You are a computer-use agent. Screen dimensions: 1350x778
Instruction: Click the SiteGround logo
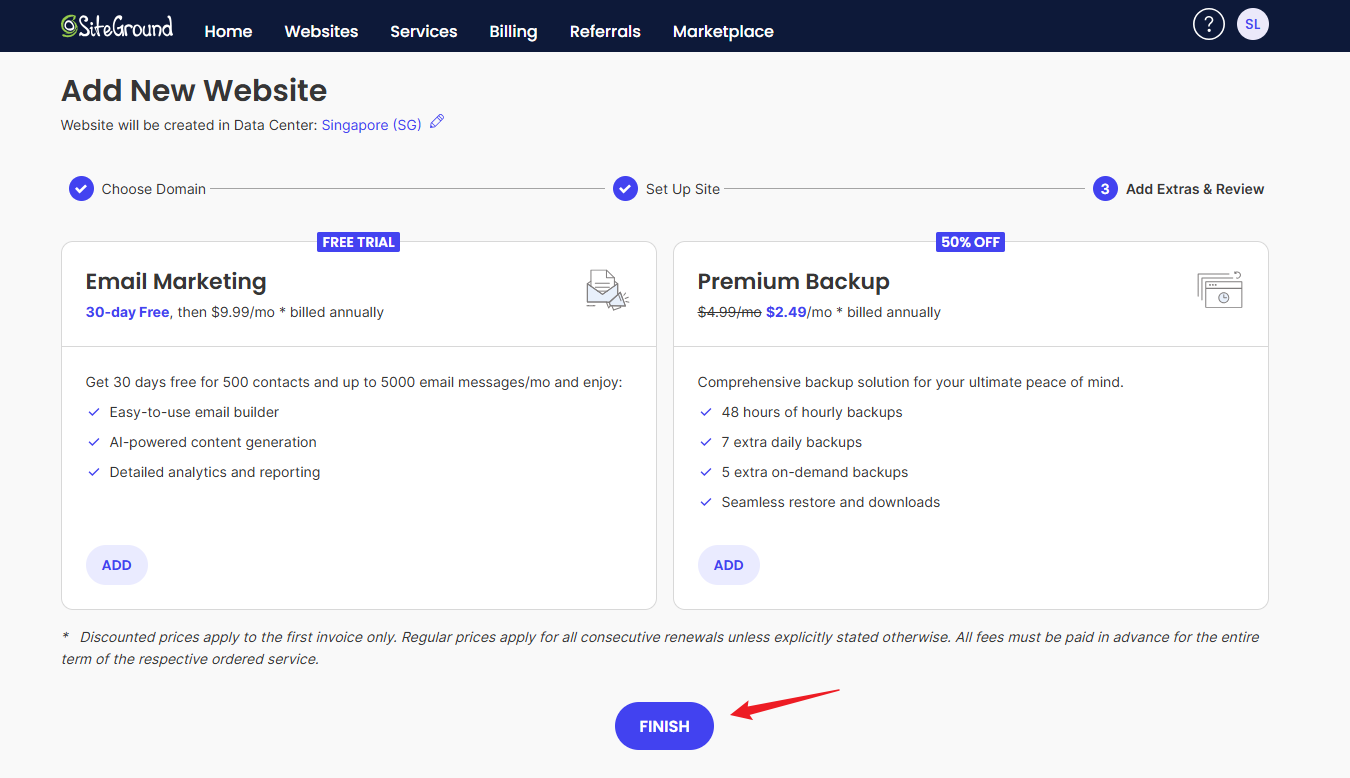click(116, 26)
